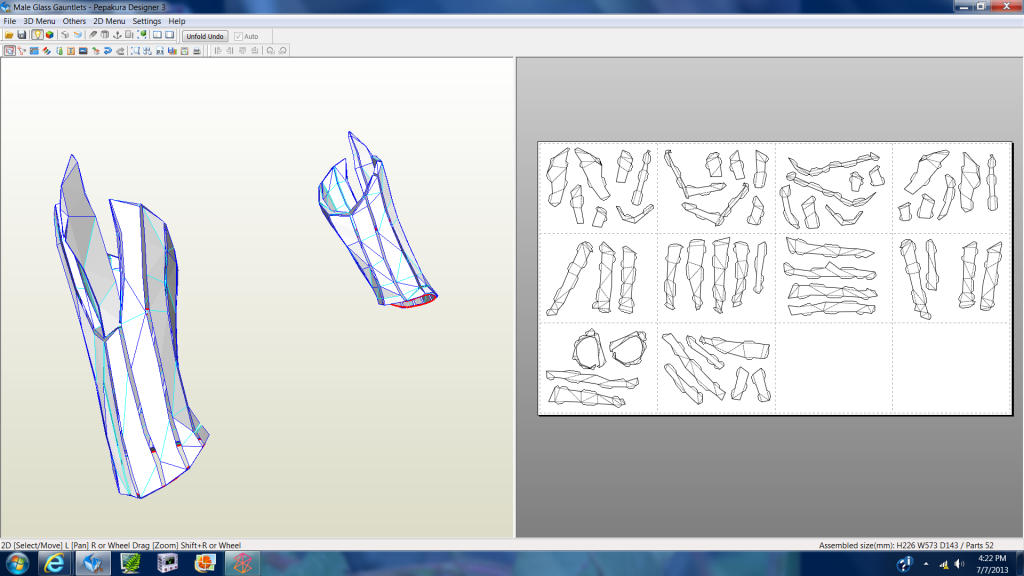The height and width of the screenshot is (576, 1024).
Task: Click the printer icon
Action: tap(197, 50)
